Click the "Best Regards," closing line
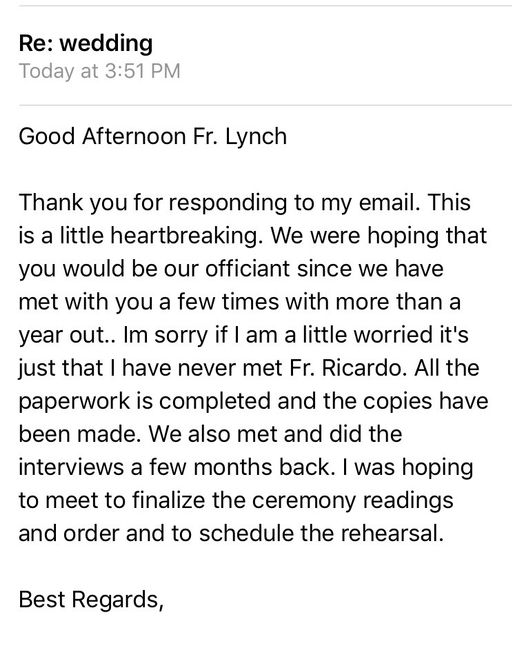 [x=91, y=600]
